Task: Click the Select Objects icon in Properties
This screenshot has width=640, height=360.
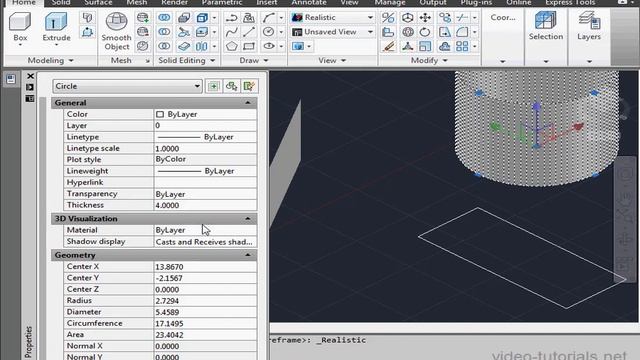Action: 231,86
